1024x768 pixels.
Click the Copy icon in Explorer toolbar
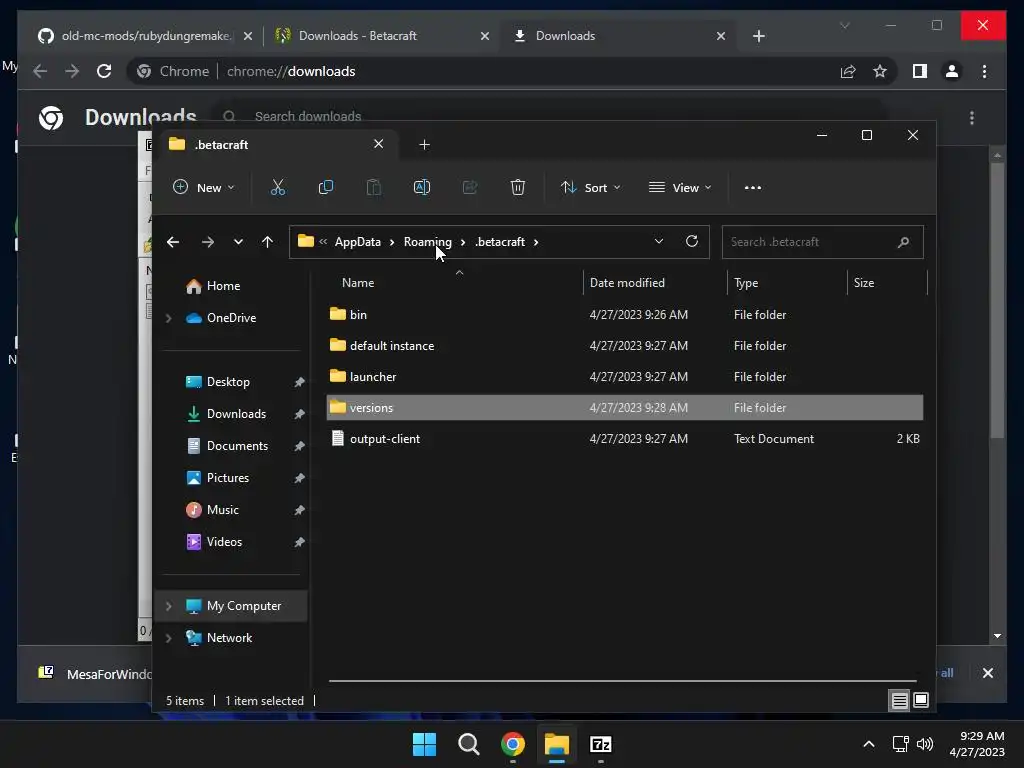(x=325, y=187)
